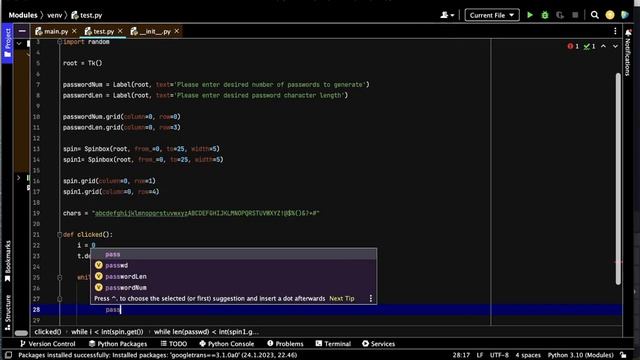
Task: Click the project panel horizontal scrollbar
Action: pyautogui.click(x=21, y=333)
